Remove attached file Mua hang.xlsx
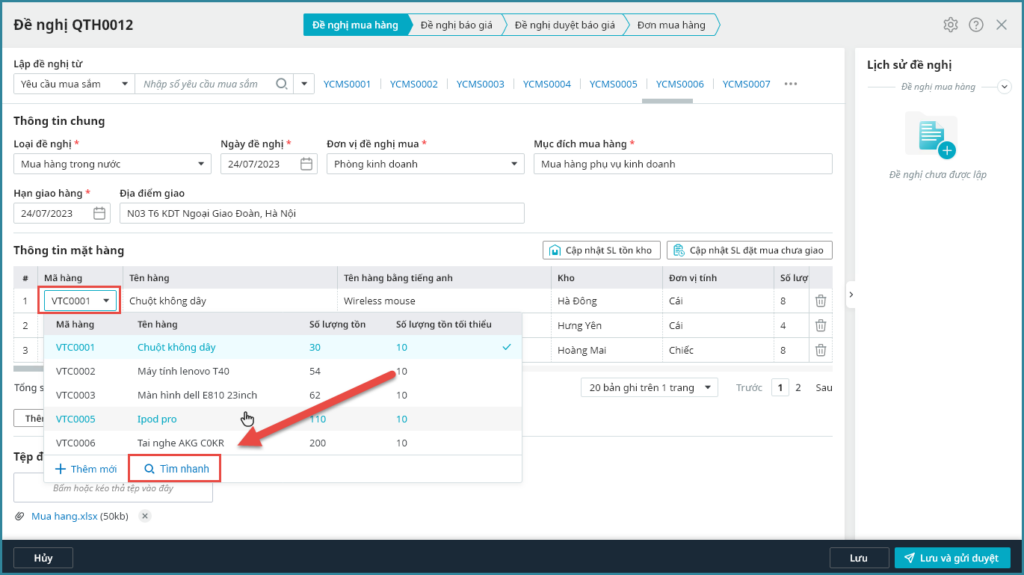 click(x=144, y=516)
